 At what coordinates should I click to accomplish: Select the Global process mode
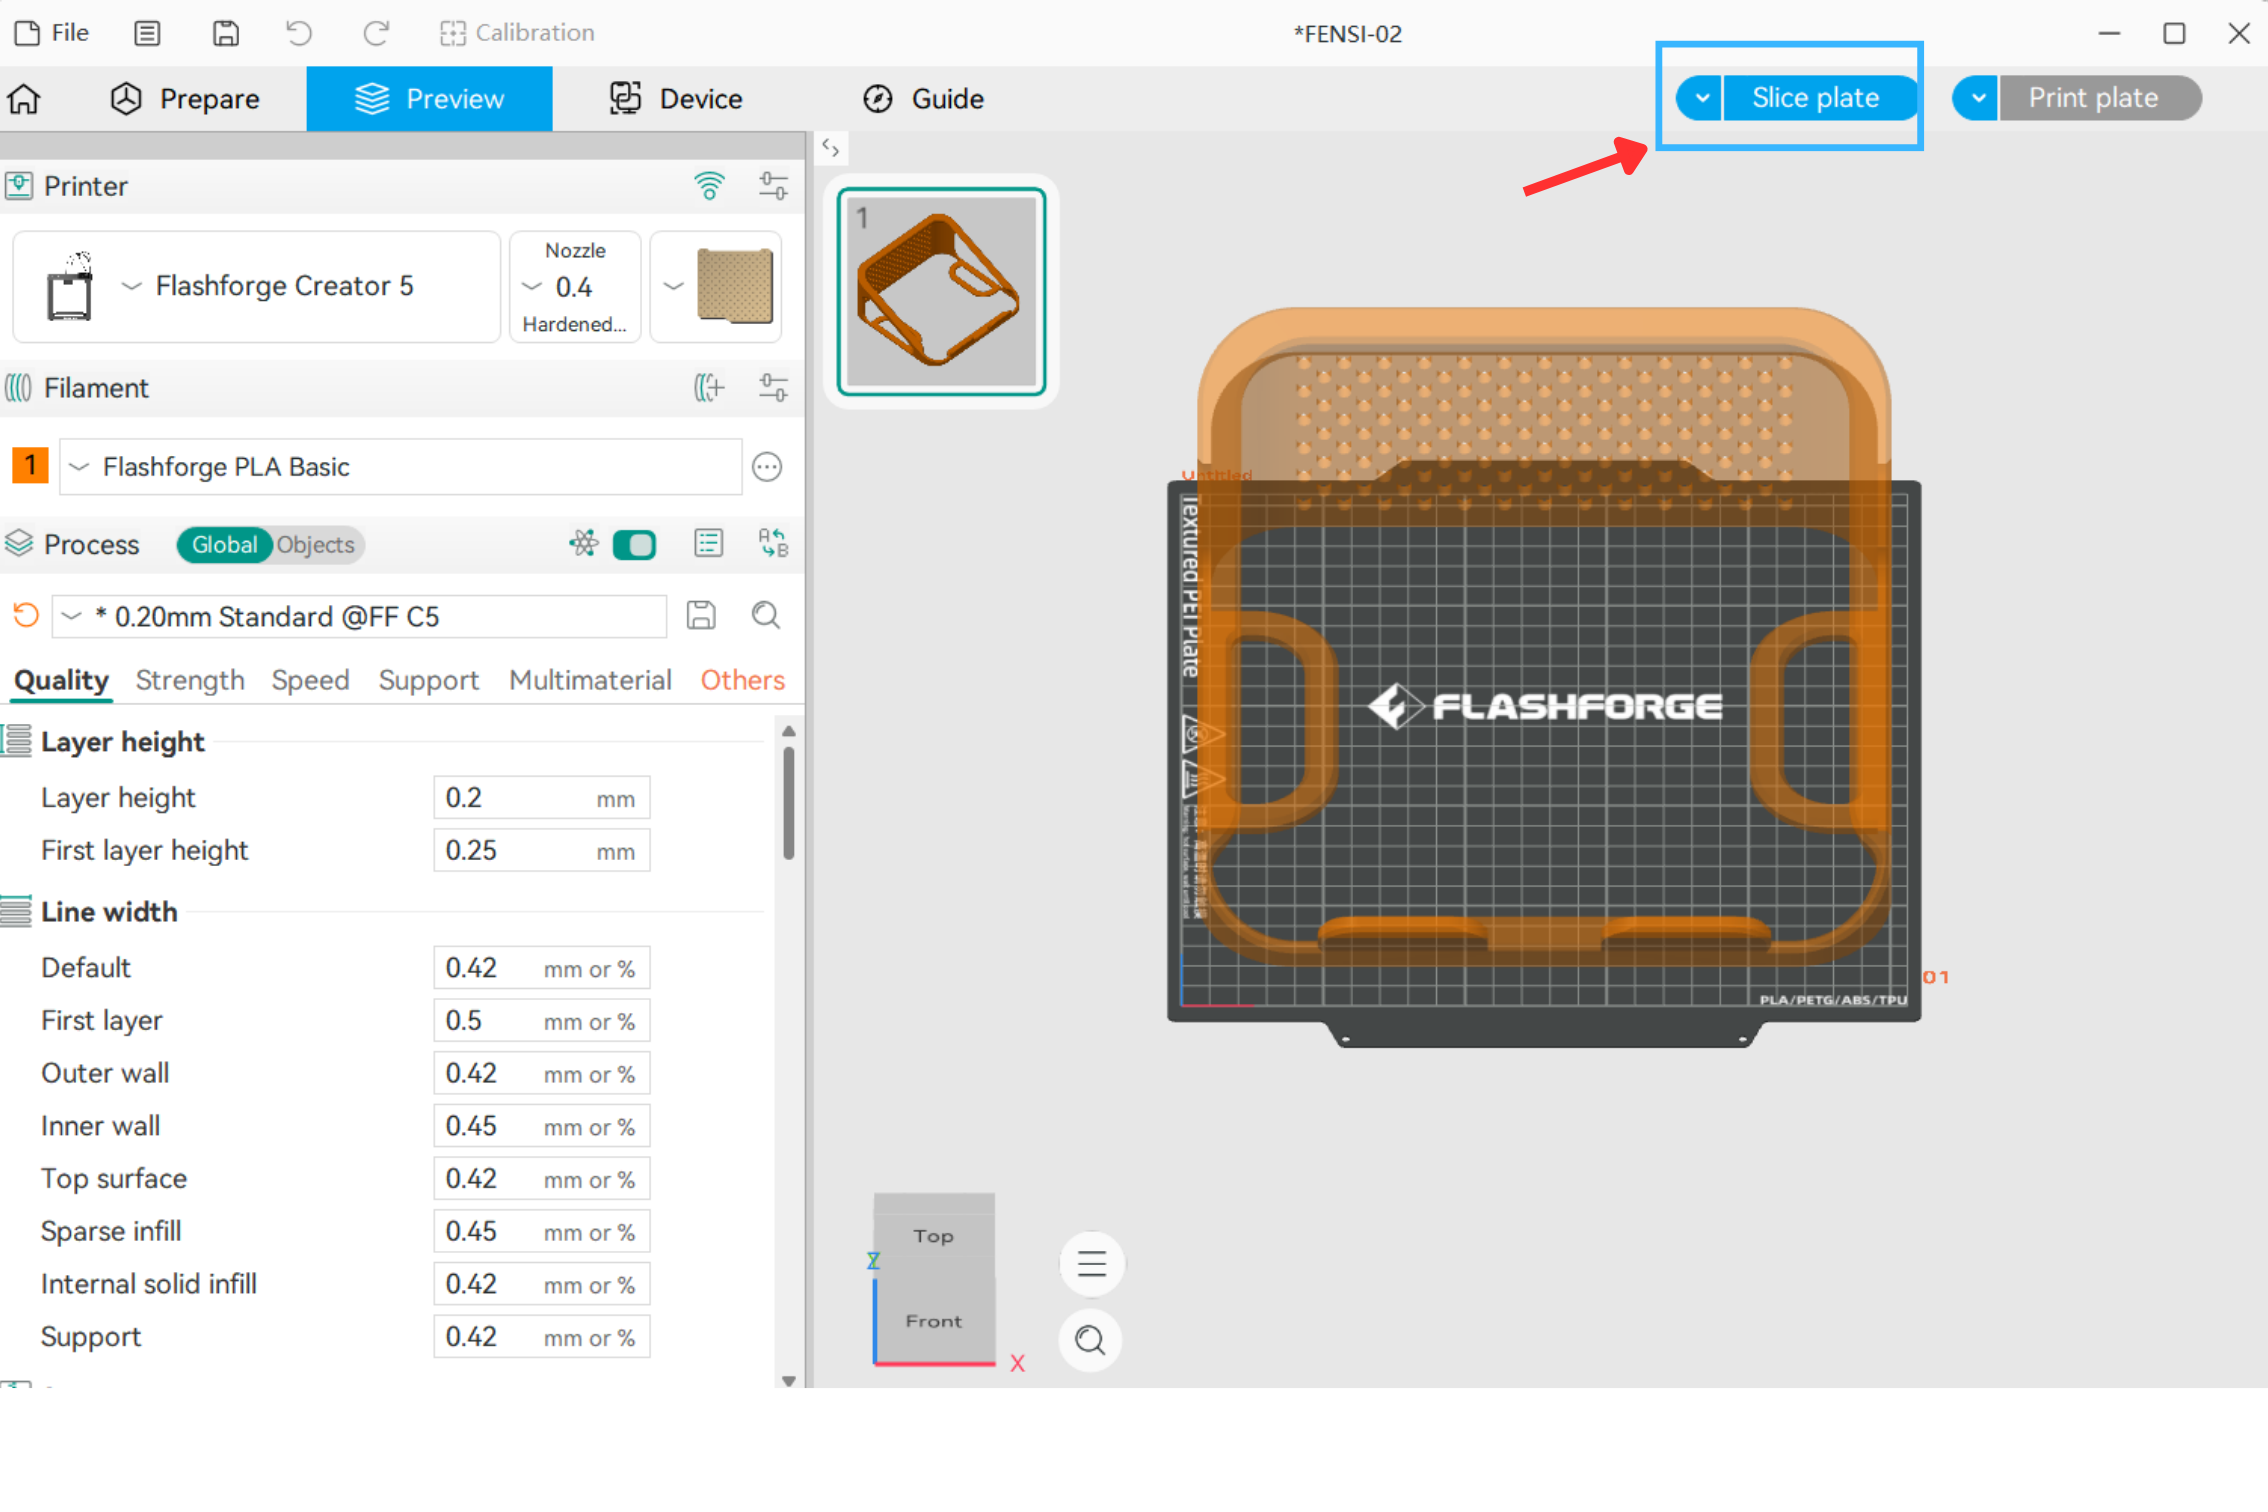224,545
